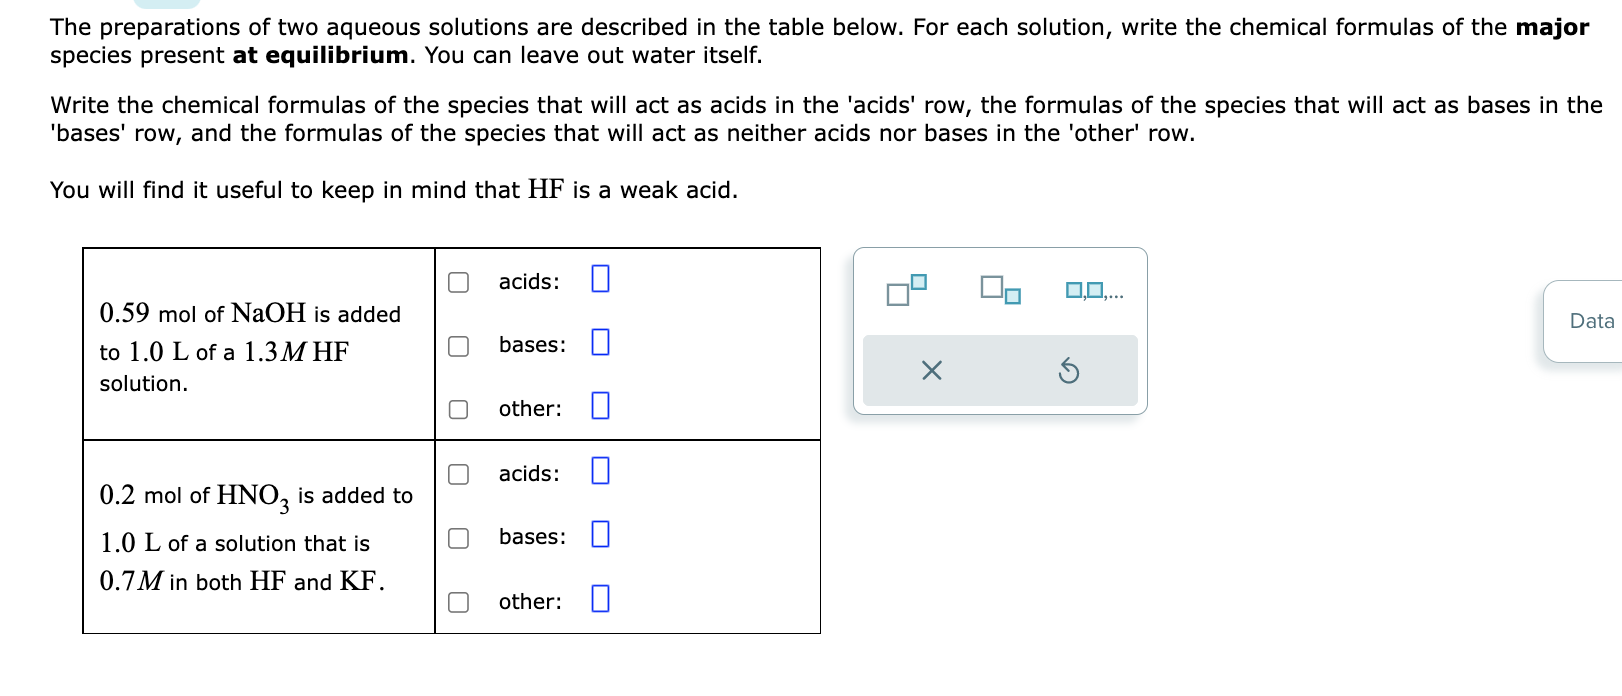
Task: Click the undo arrow icon
Action: pyautogui.click(x=1068, y=370)
